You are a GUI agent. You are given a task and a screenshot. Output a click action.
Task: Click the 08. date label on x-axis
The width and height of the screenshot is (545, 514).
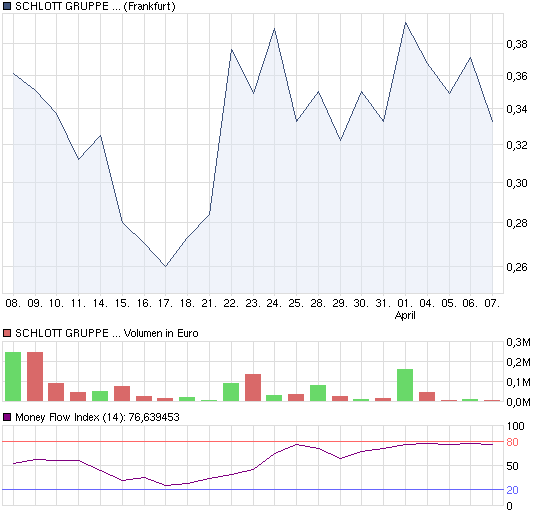pos(13,303)
